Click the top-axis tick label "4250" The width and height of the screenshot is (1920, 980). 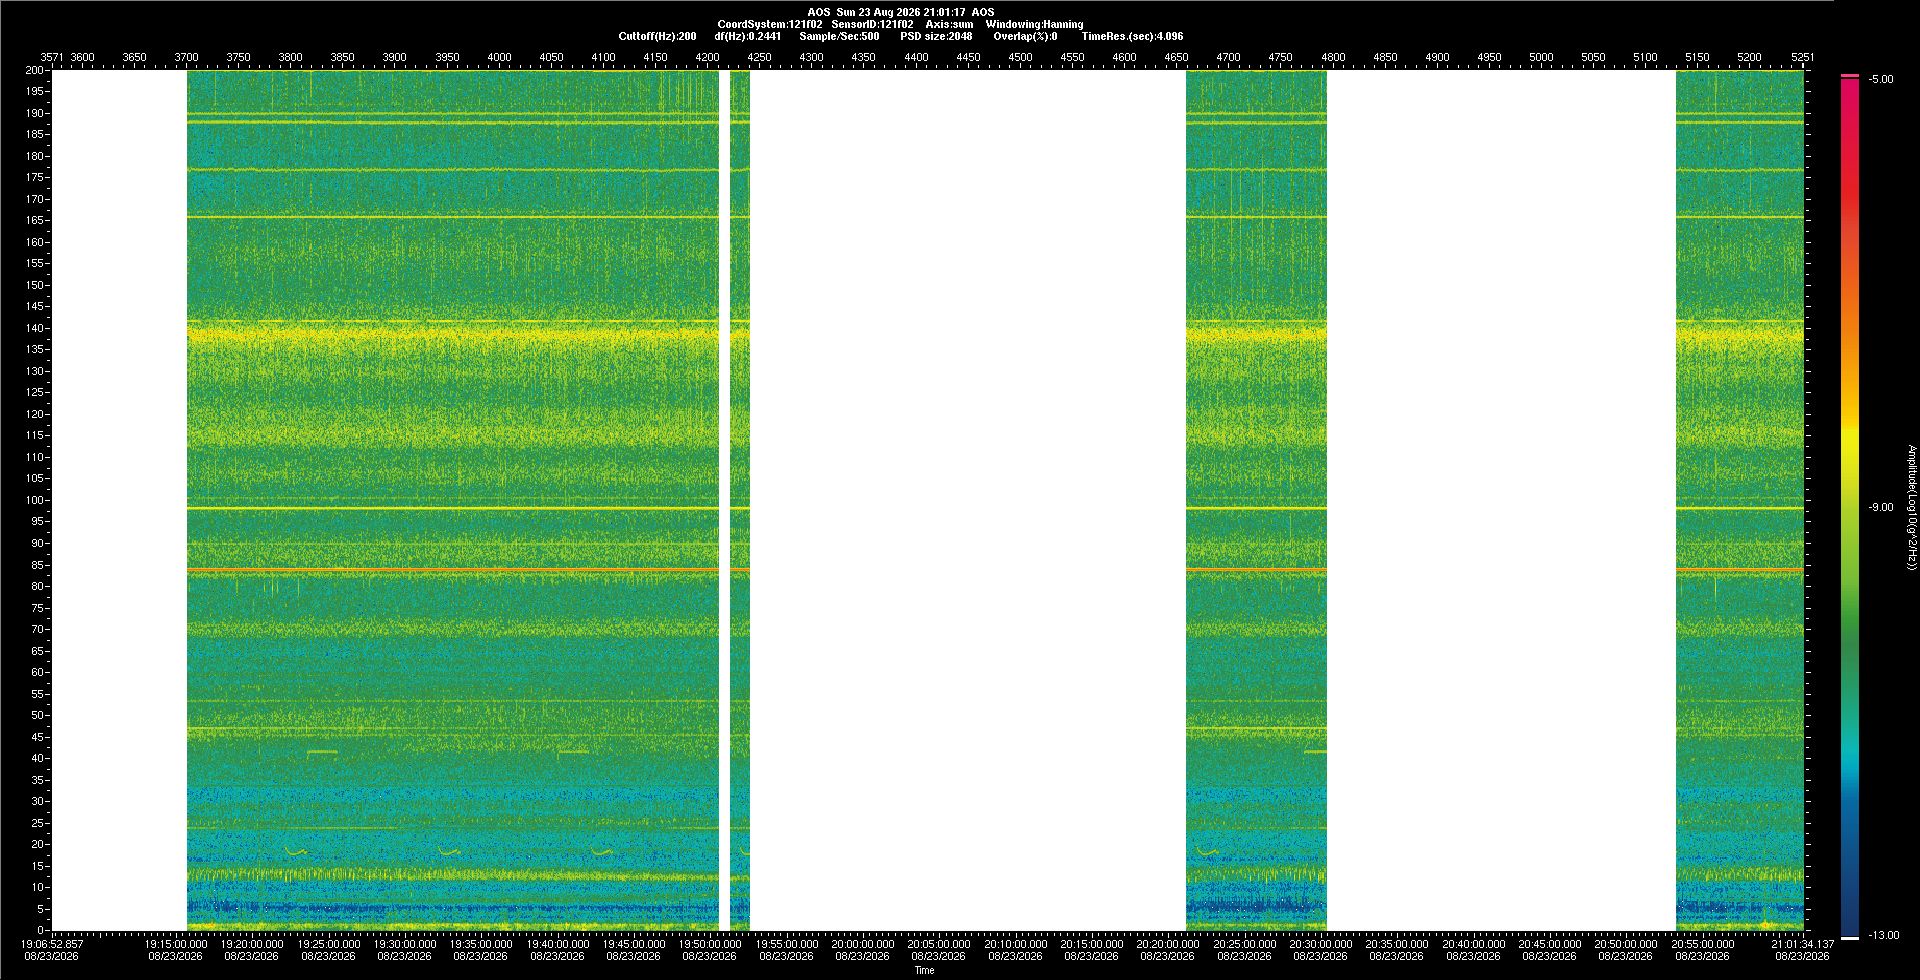pyautogui.click(x=759, y=57)
